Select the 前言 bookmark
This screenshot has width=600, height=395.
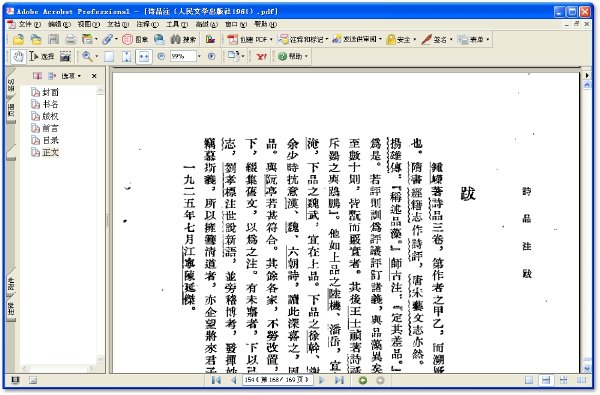click(x=45, y=128)
